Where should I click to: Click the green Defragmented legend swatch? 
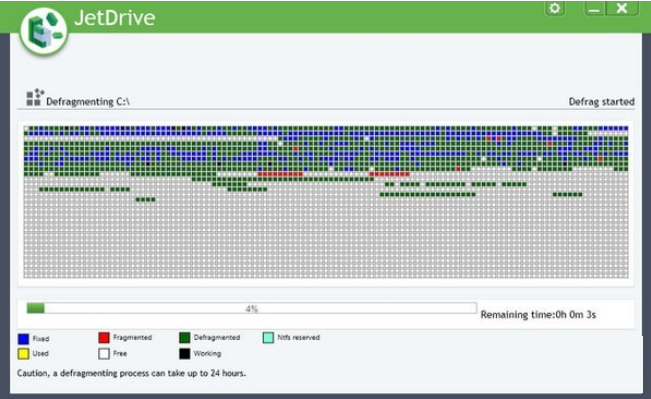click(184, 338)
